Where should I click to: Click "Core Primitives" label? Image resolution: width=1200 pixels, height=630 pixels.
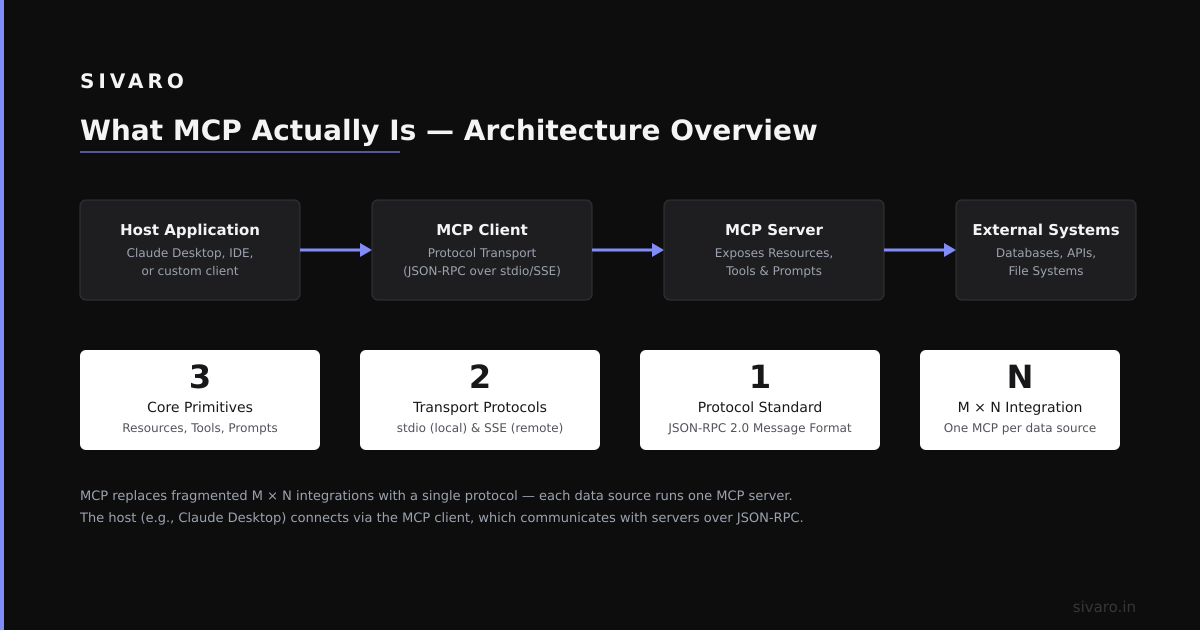coord(200,407)
